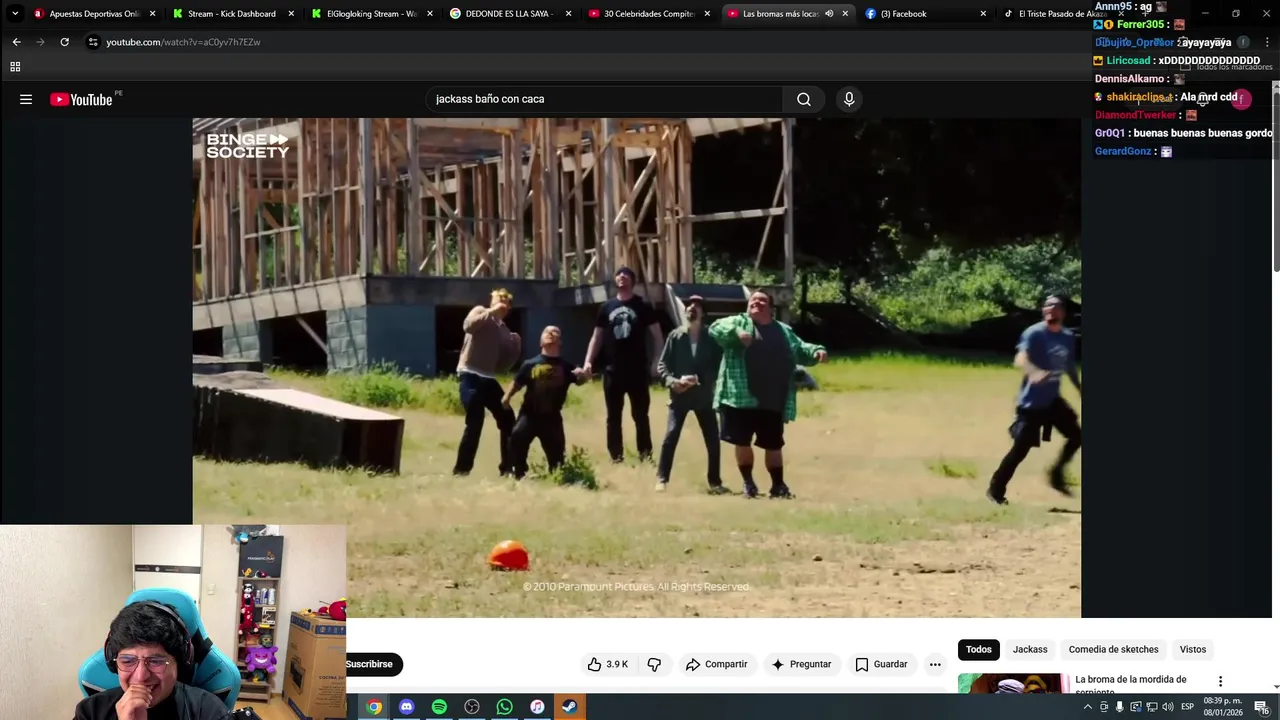Click chat username shakiraclips
Image resolution: width=1280 pixels, height=720 pixels.
pos(1139,97)
